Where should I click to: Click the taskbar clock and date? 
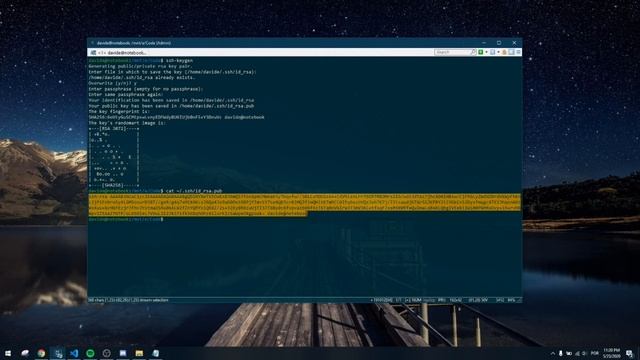[611, 353]
